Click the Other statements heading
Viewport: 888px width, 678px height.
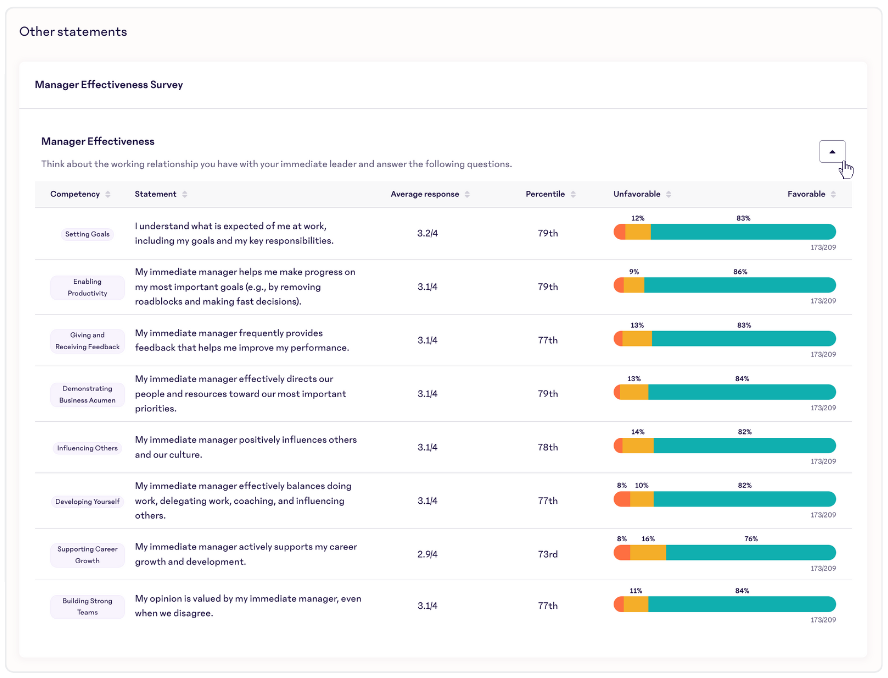tap(73, 32)
